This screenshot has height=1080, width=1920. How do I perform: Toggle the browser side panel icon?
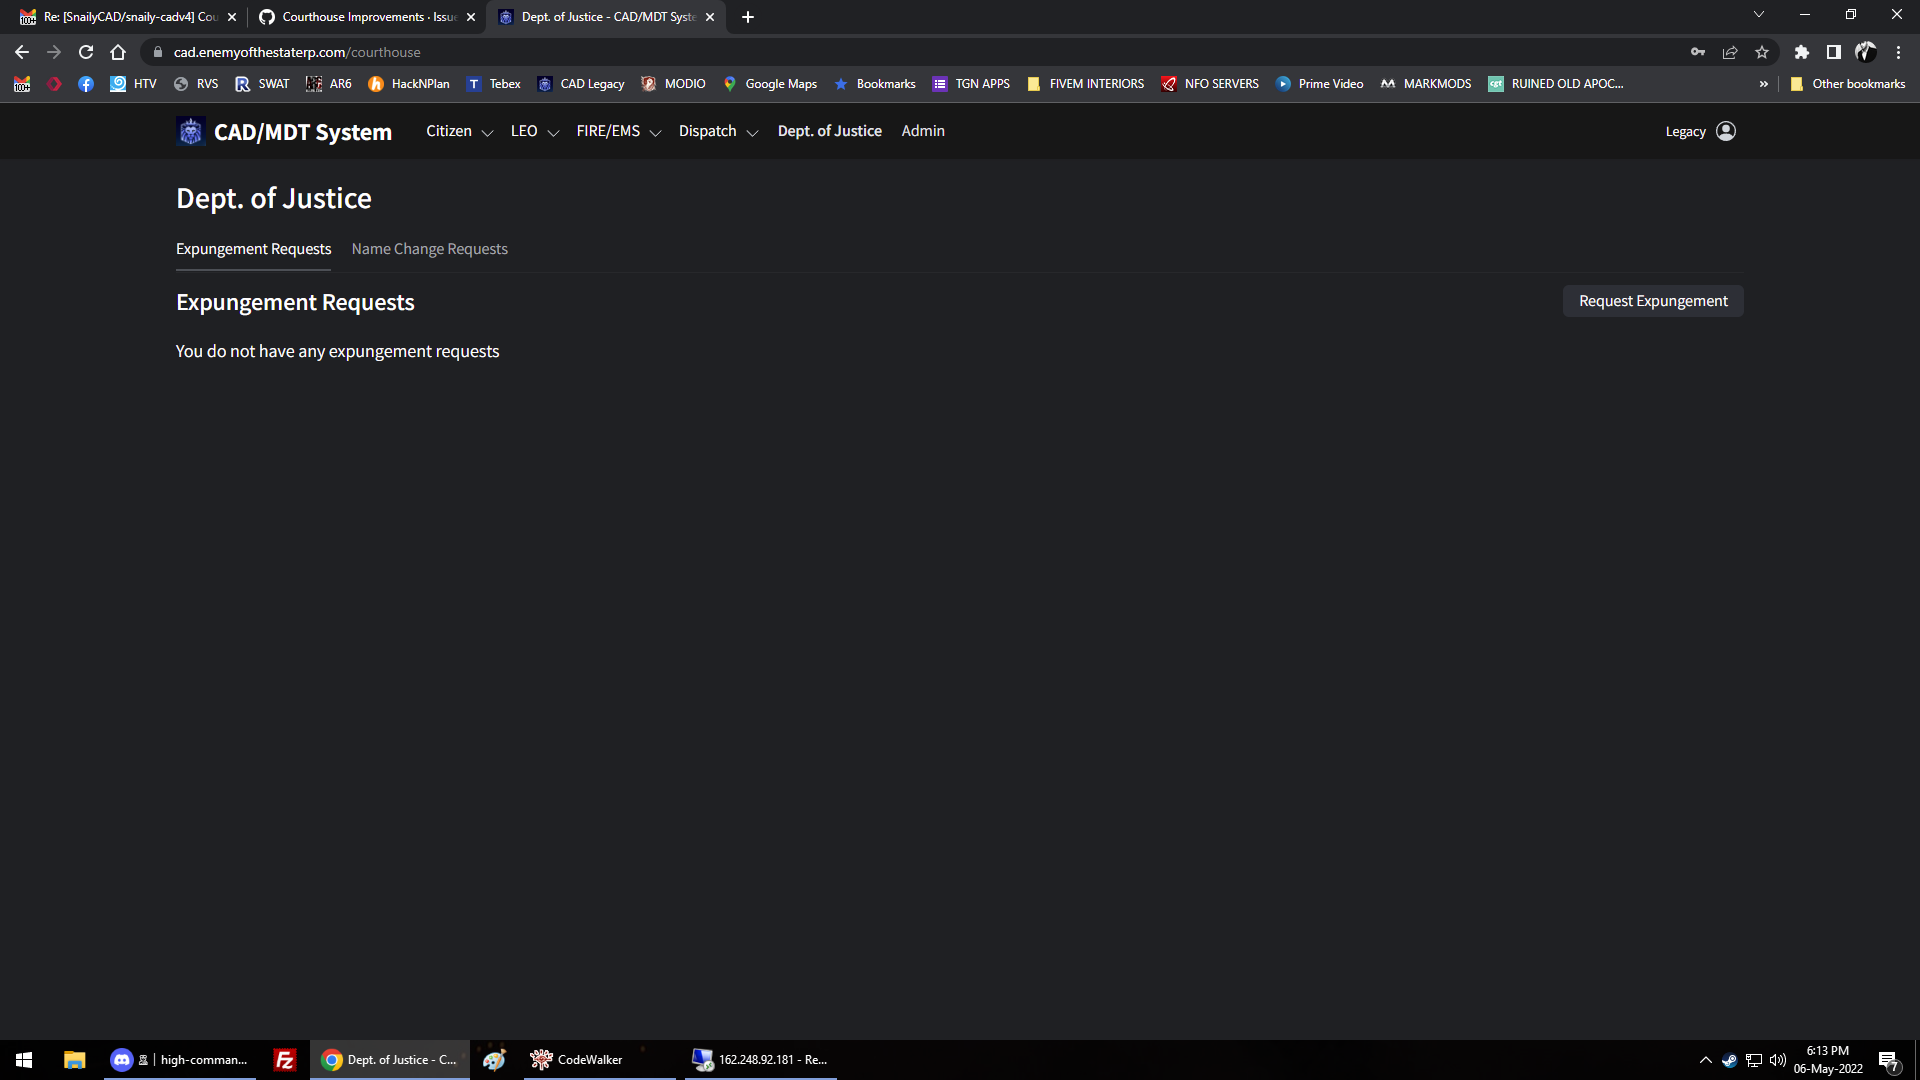coord(1833,52)
